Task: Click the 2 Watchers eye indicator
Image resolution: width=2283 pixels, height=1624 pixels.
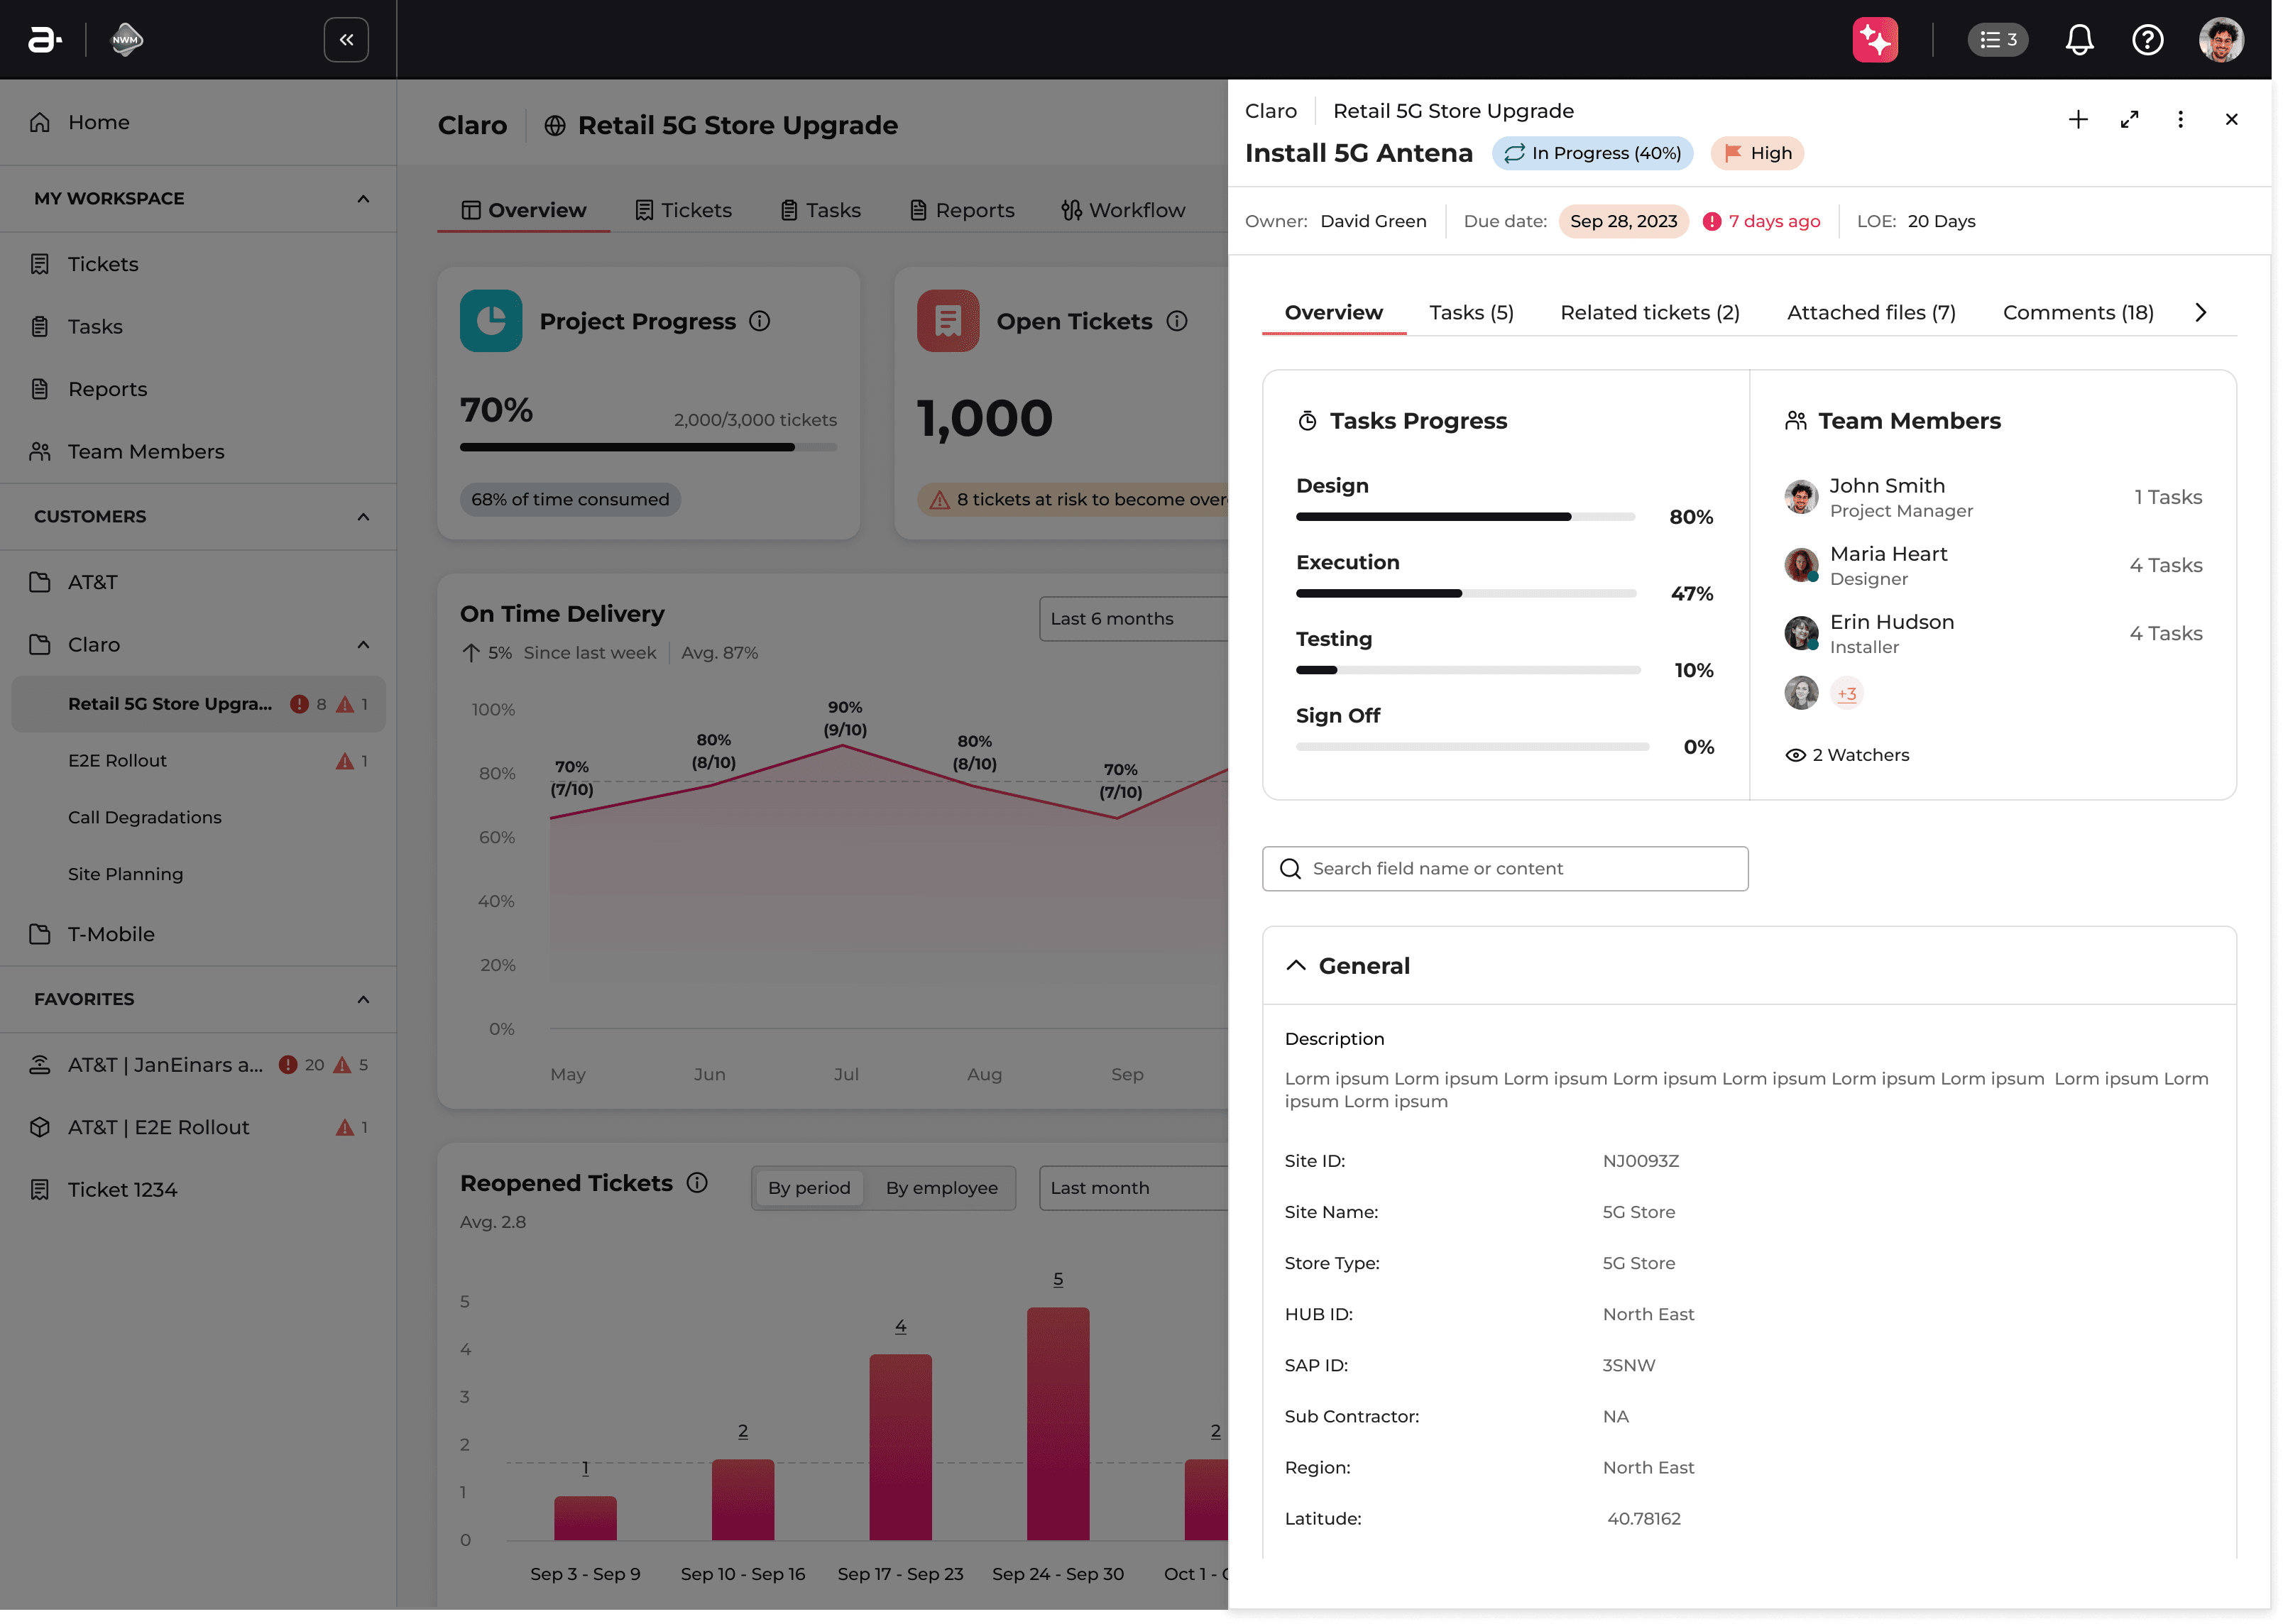Action: point(1847,755)
